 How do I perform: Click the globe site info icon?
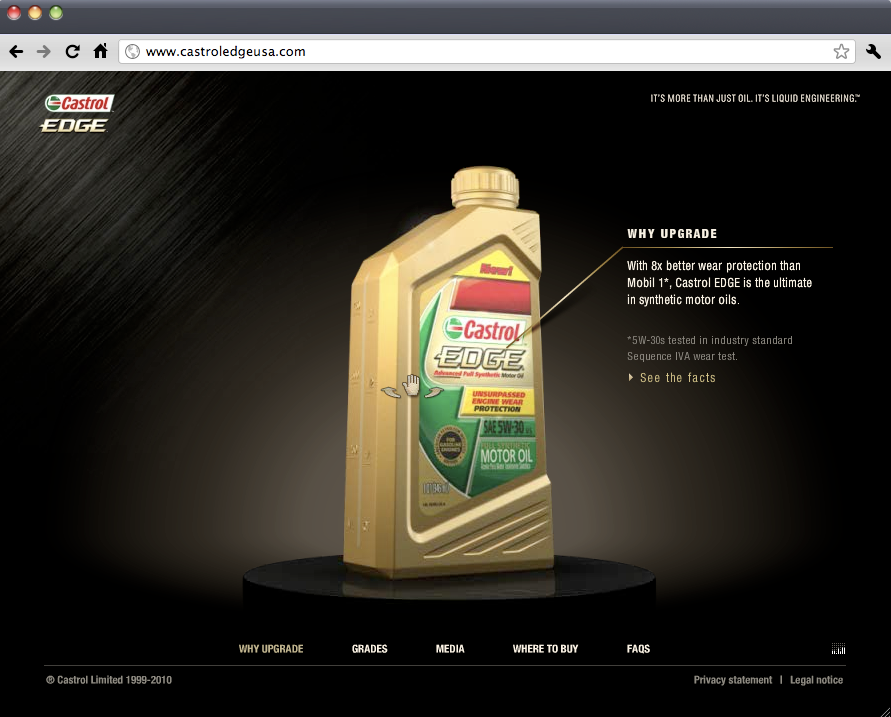click(x=132, y=51)
